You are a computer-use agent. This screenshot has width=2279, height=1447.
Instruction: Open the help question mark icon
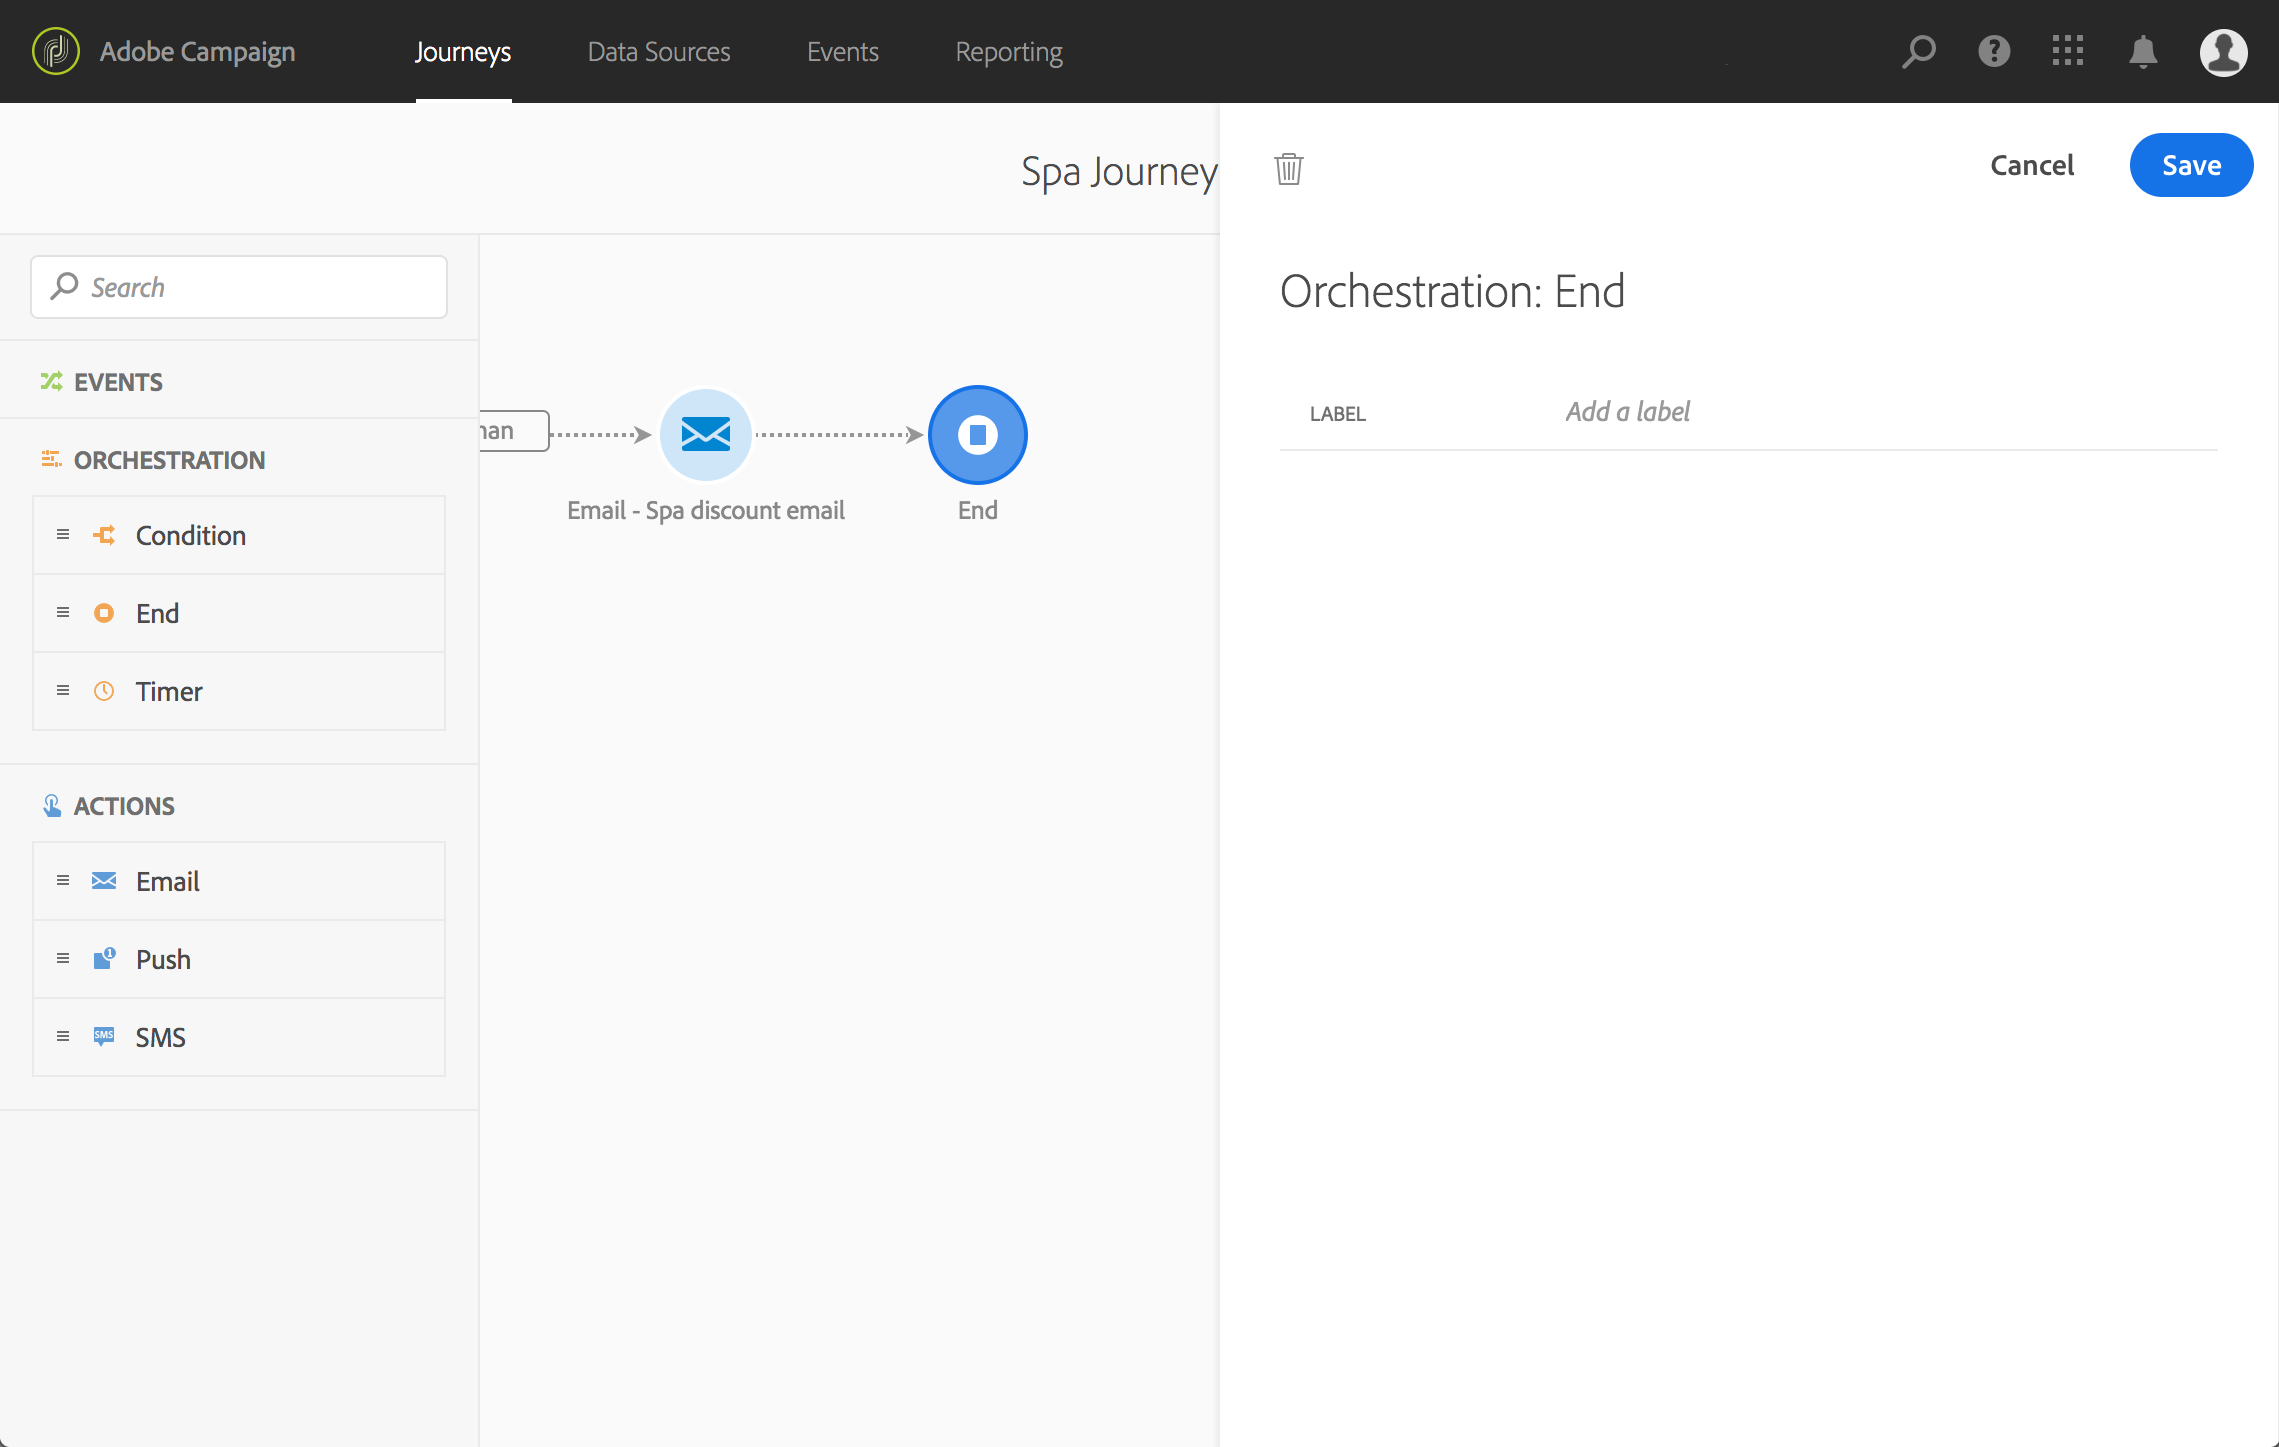pyautogui.click(x=1993, y=52)
